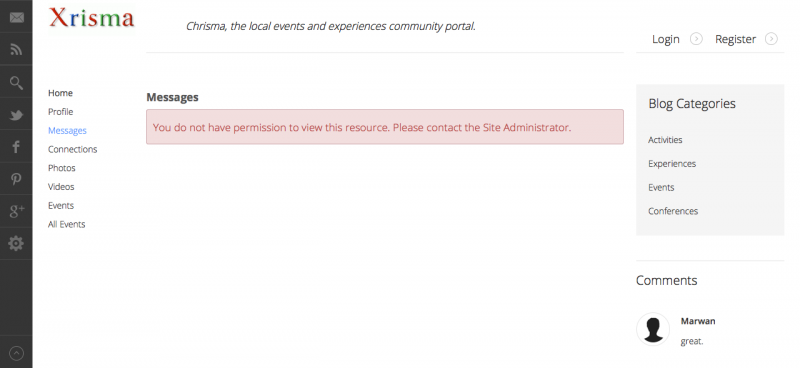Open the Google Plus icon
The image size is (800, 368).
[16, 212]
